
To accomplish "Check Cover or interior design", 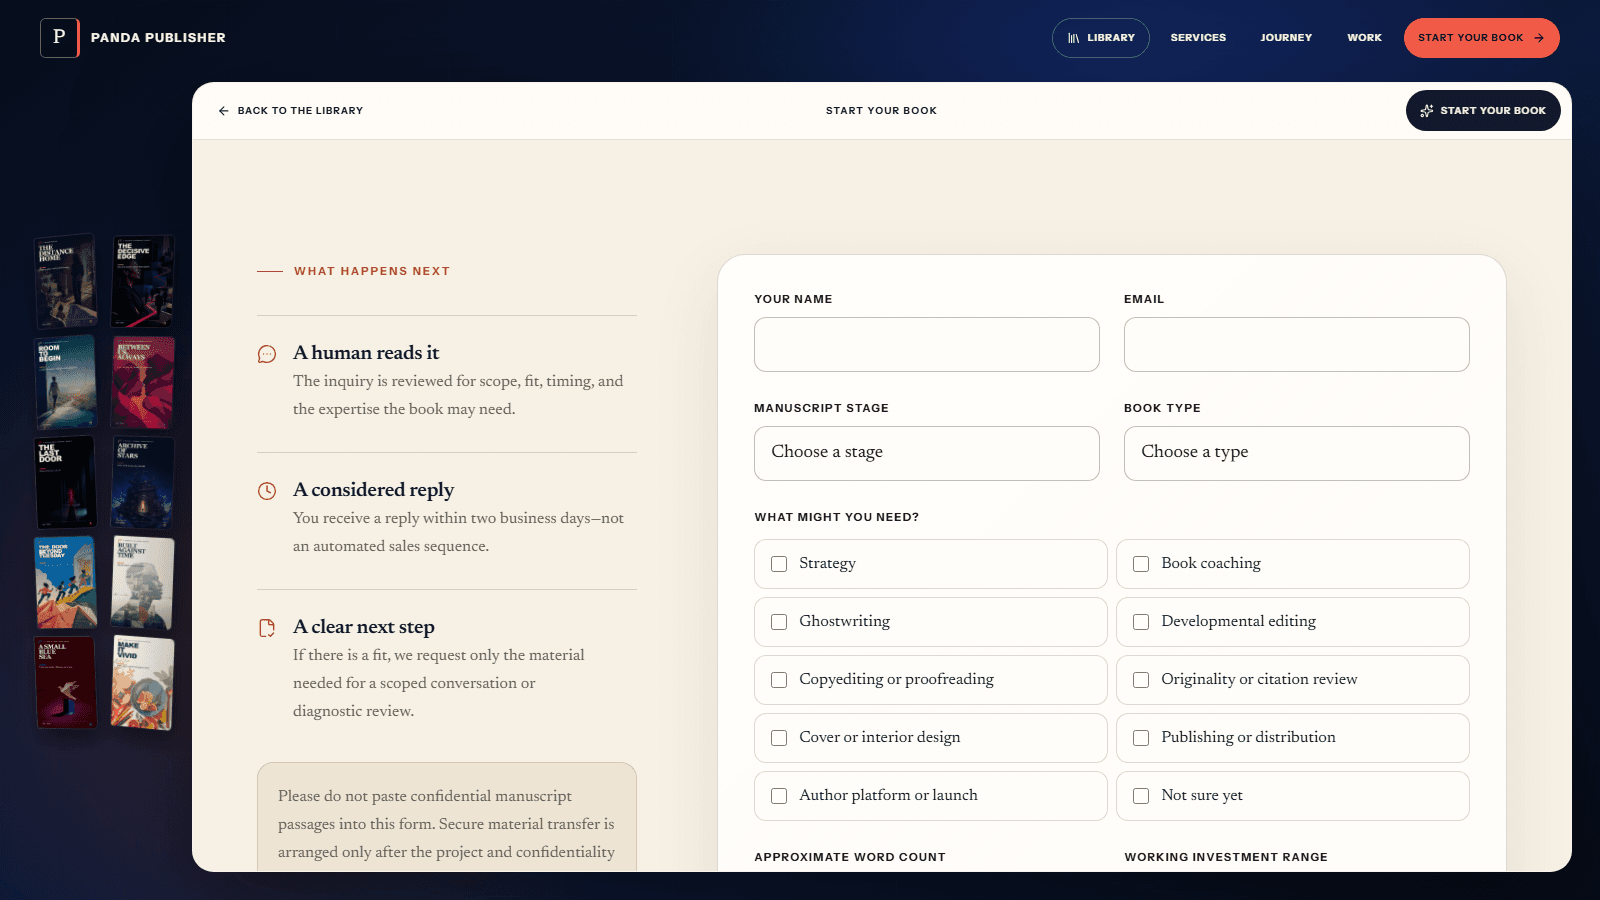I will coord(779,738).
